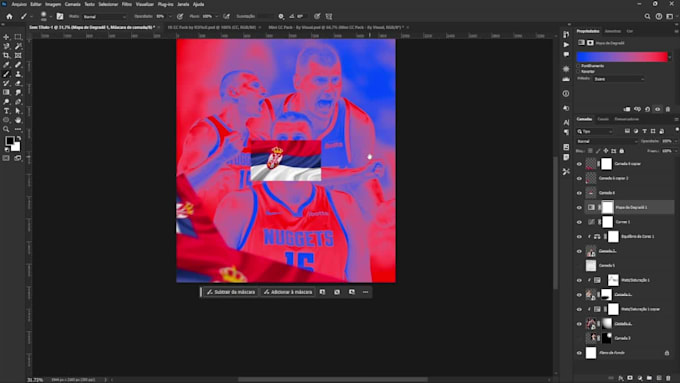
Task: Select the Brush tool in toolbox
Action: (7, 74)
